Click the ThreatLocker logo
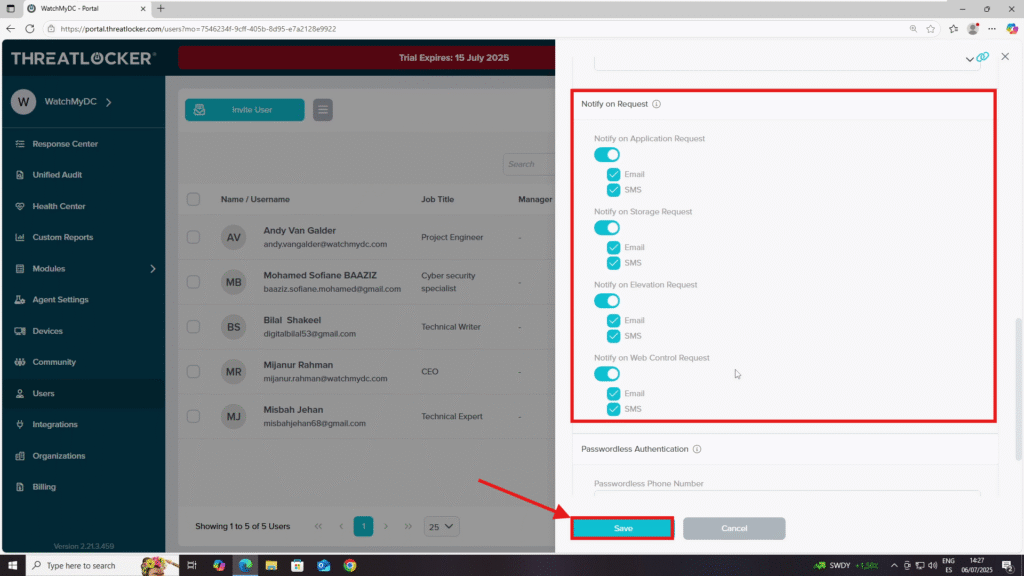1024x576 pixels. (x=83, y=58)
